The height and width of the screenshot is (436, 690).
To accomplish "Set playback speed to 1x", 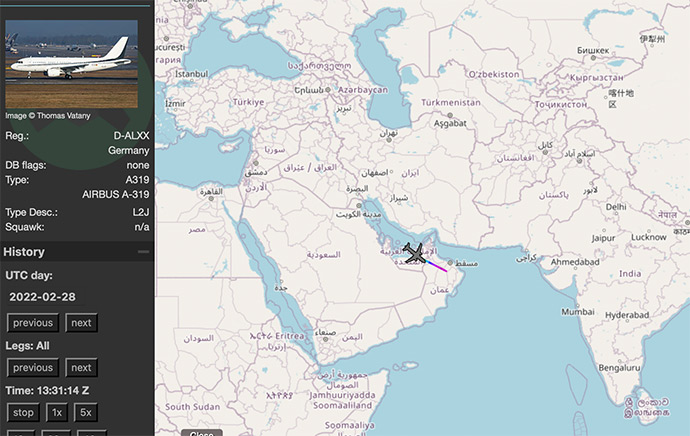I will point(58,412).
